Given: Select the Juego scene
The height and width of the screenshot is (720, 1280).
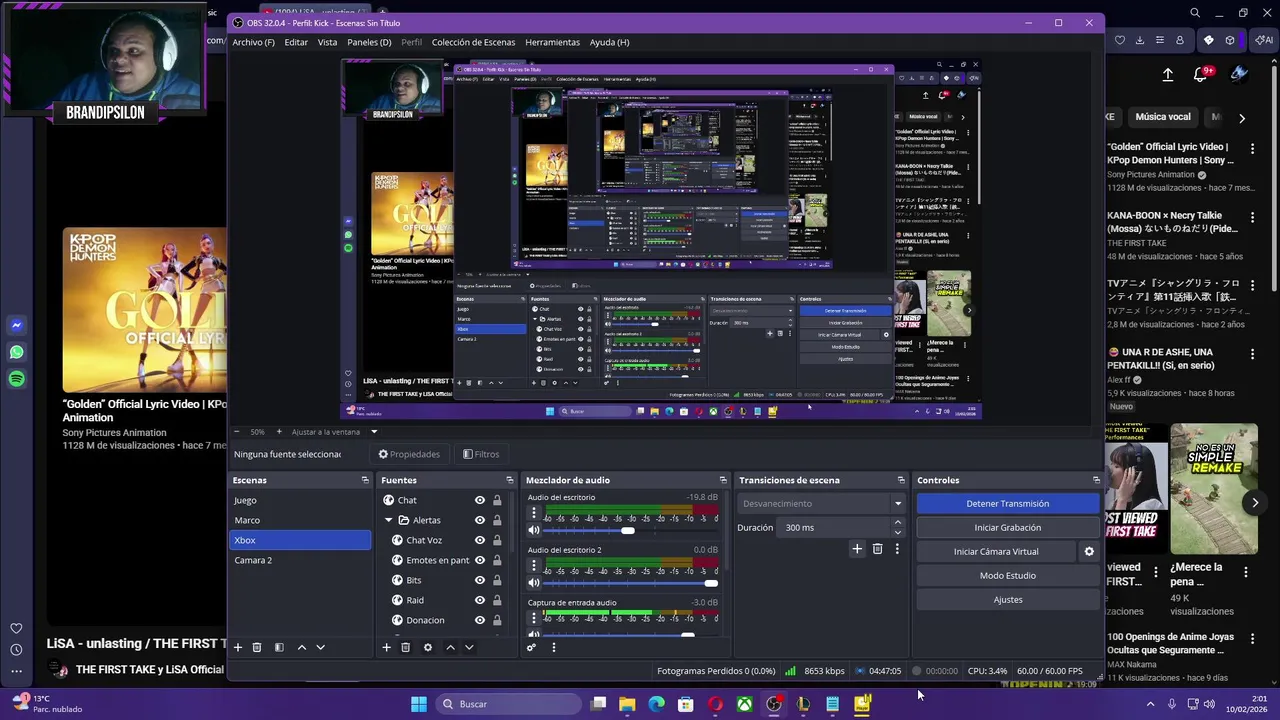Looking at the screenshot, I should [300, 500].
